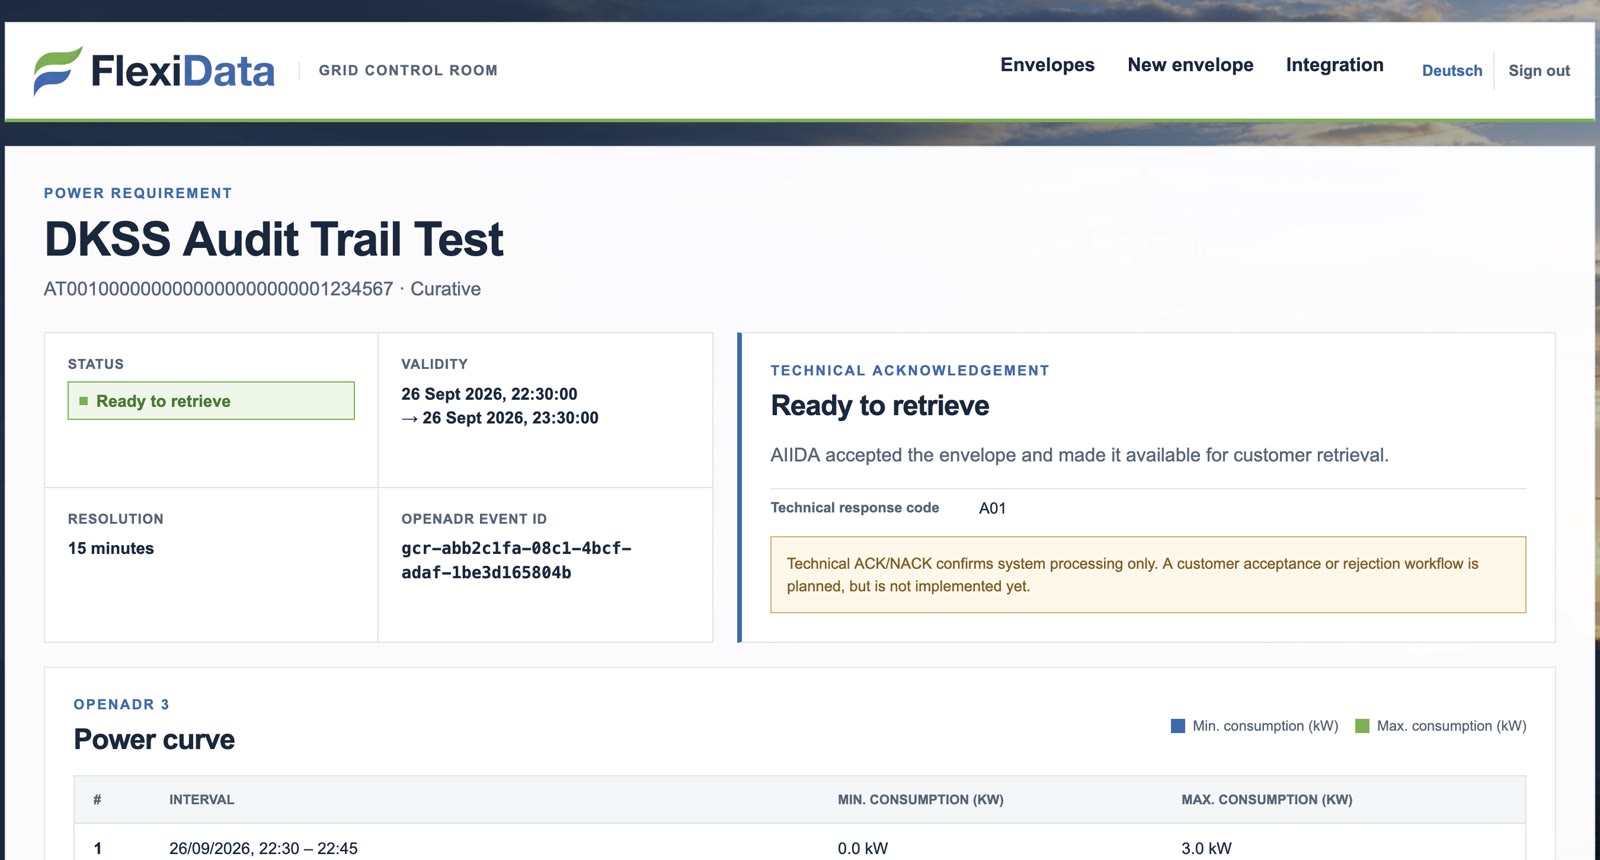Click the Power curve heading
The width and height of the screenshot is (1600, 860).
point(154,740)
